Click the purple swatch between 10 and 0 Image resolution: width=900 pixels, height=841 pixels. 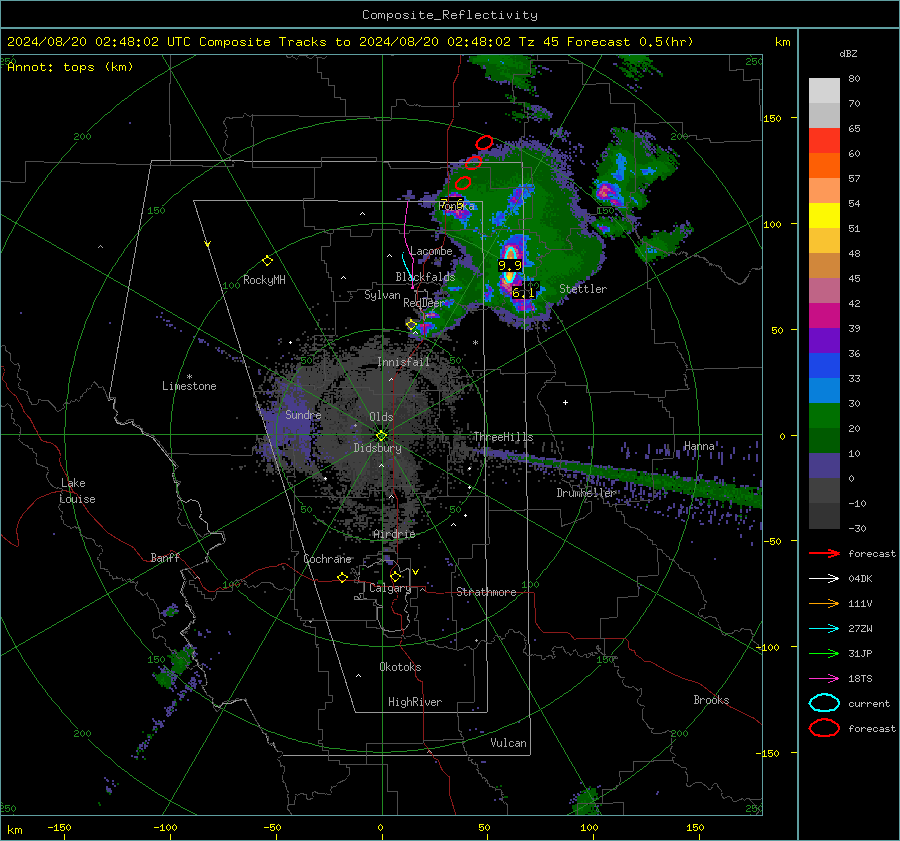pyautogui.click(x=824, y=466)
